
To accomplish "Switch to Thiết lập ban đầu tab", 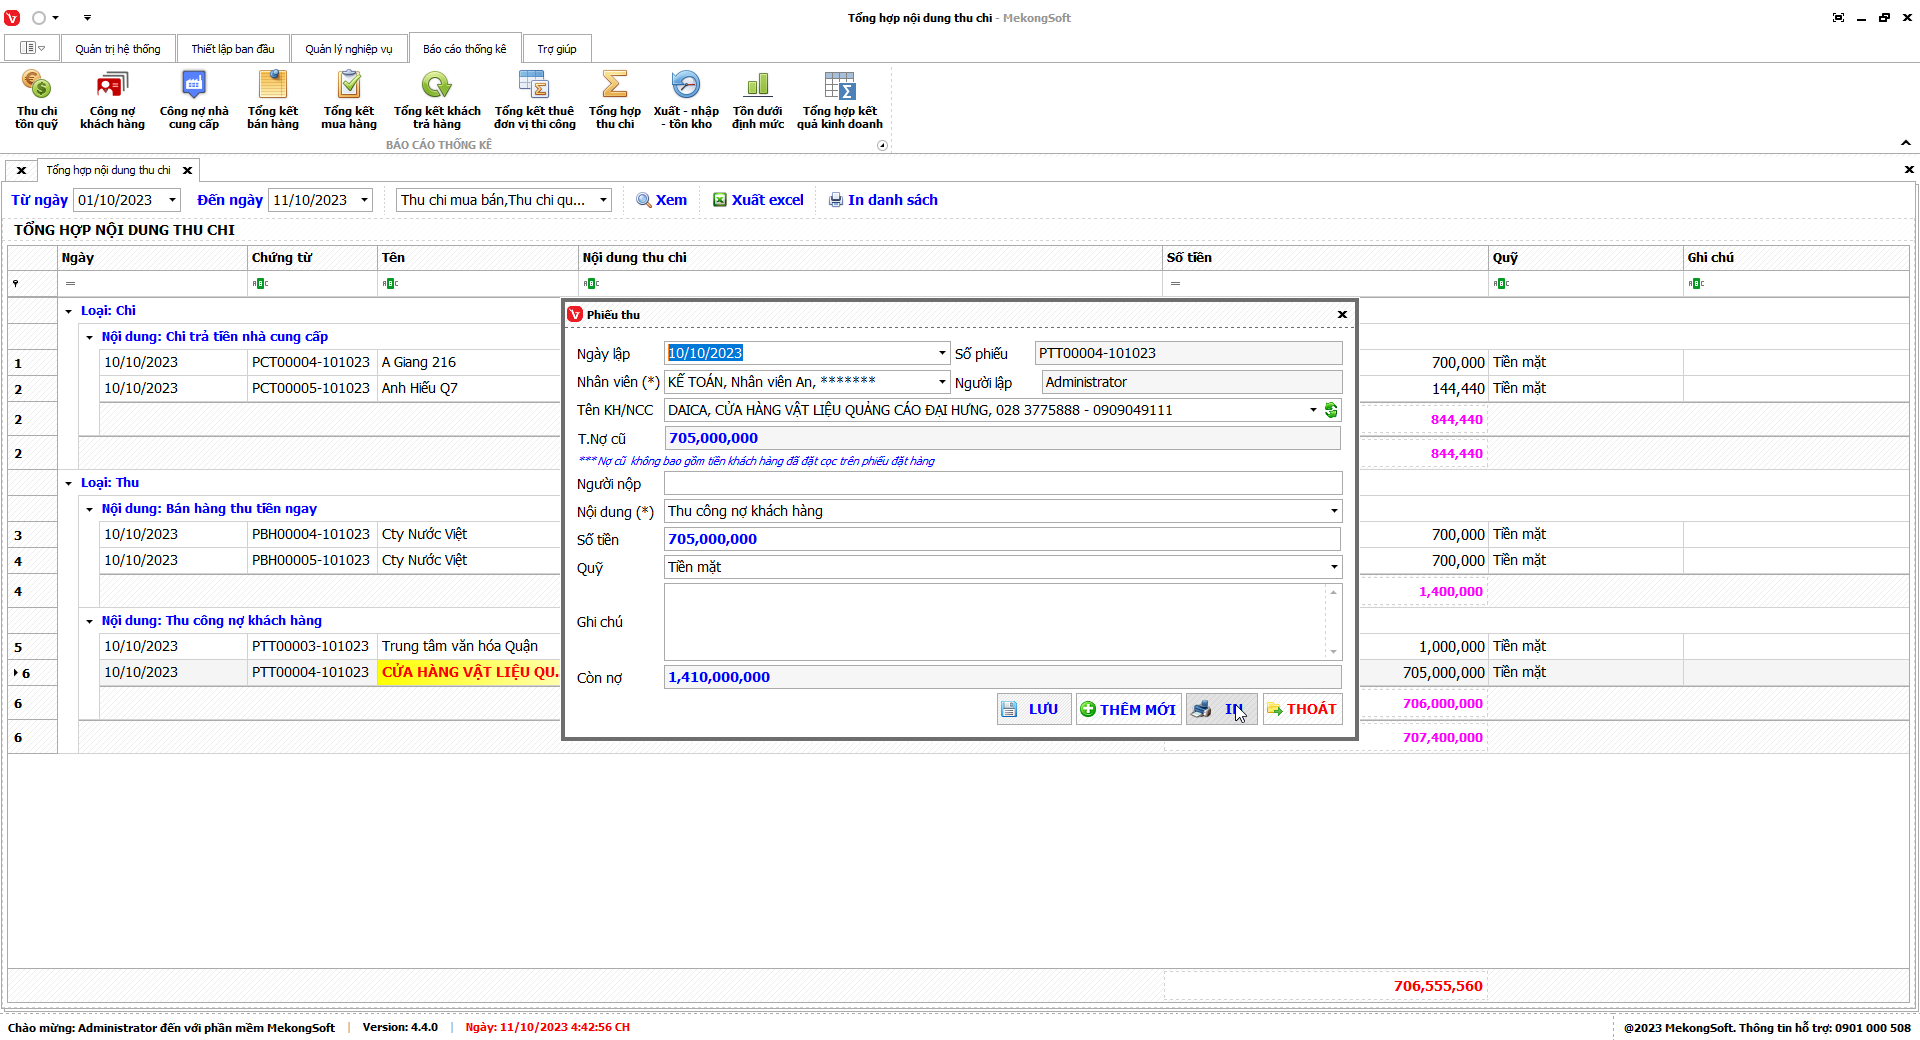I will point(233,49).
